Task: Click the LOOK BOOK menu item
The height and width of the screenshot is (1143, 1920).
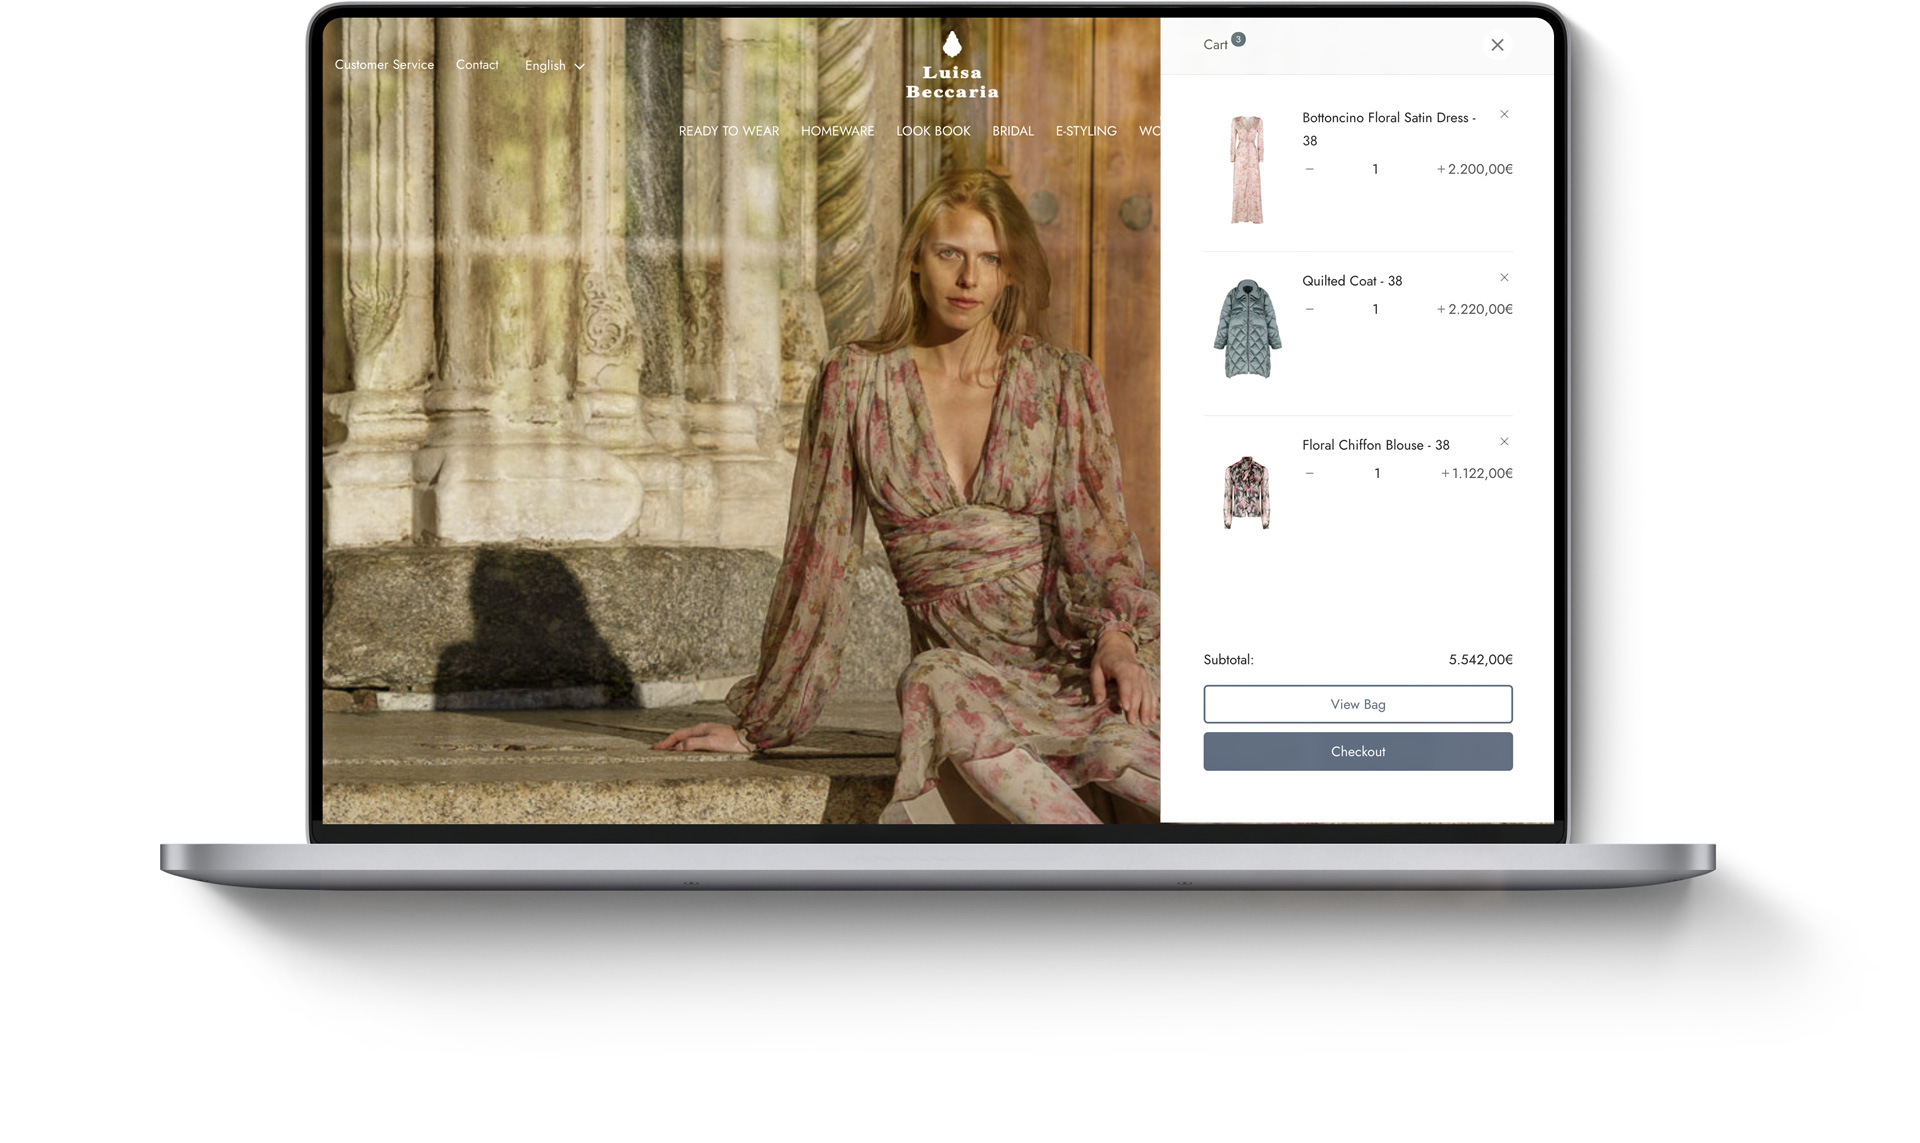Action: (x=932, y=131)
